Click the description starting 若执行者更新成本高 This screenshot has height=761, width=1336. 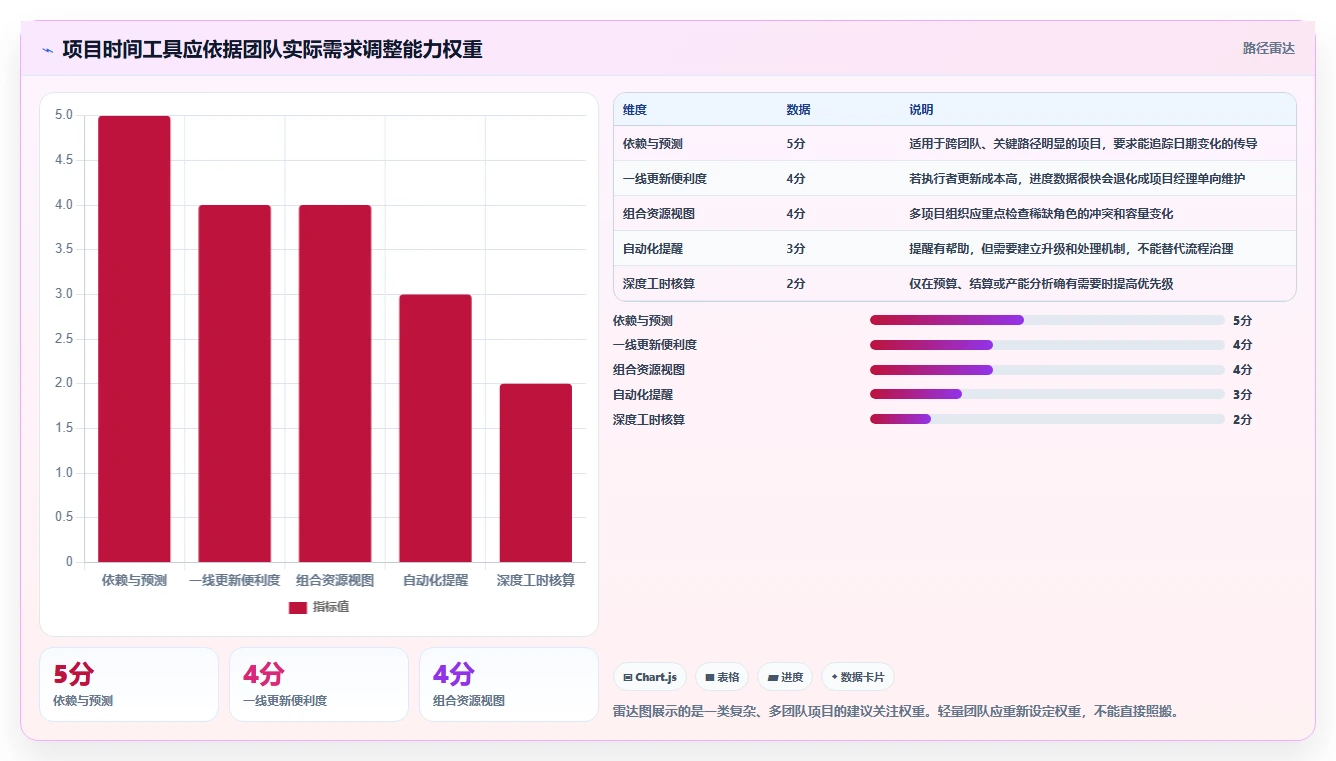1077,179
